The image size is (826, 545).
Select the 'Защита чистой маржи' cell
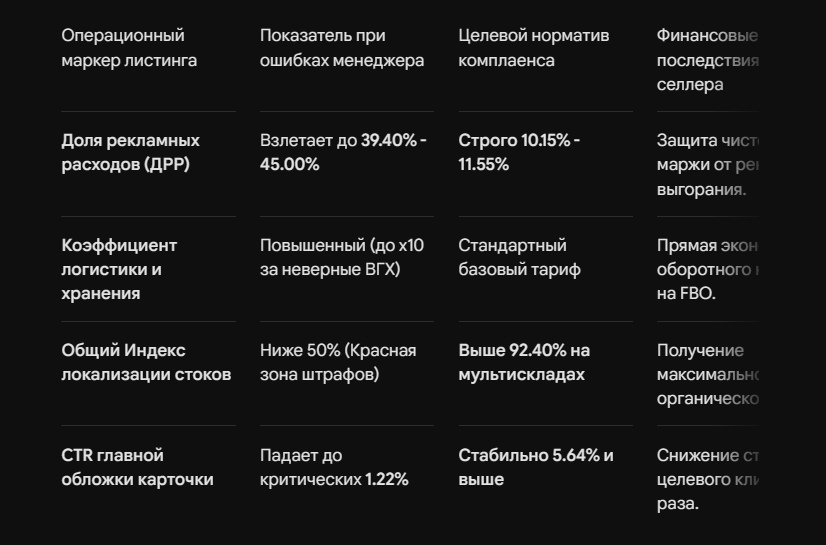tap(707, 165)
